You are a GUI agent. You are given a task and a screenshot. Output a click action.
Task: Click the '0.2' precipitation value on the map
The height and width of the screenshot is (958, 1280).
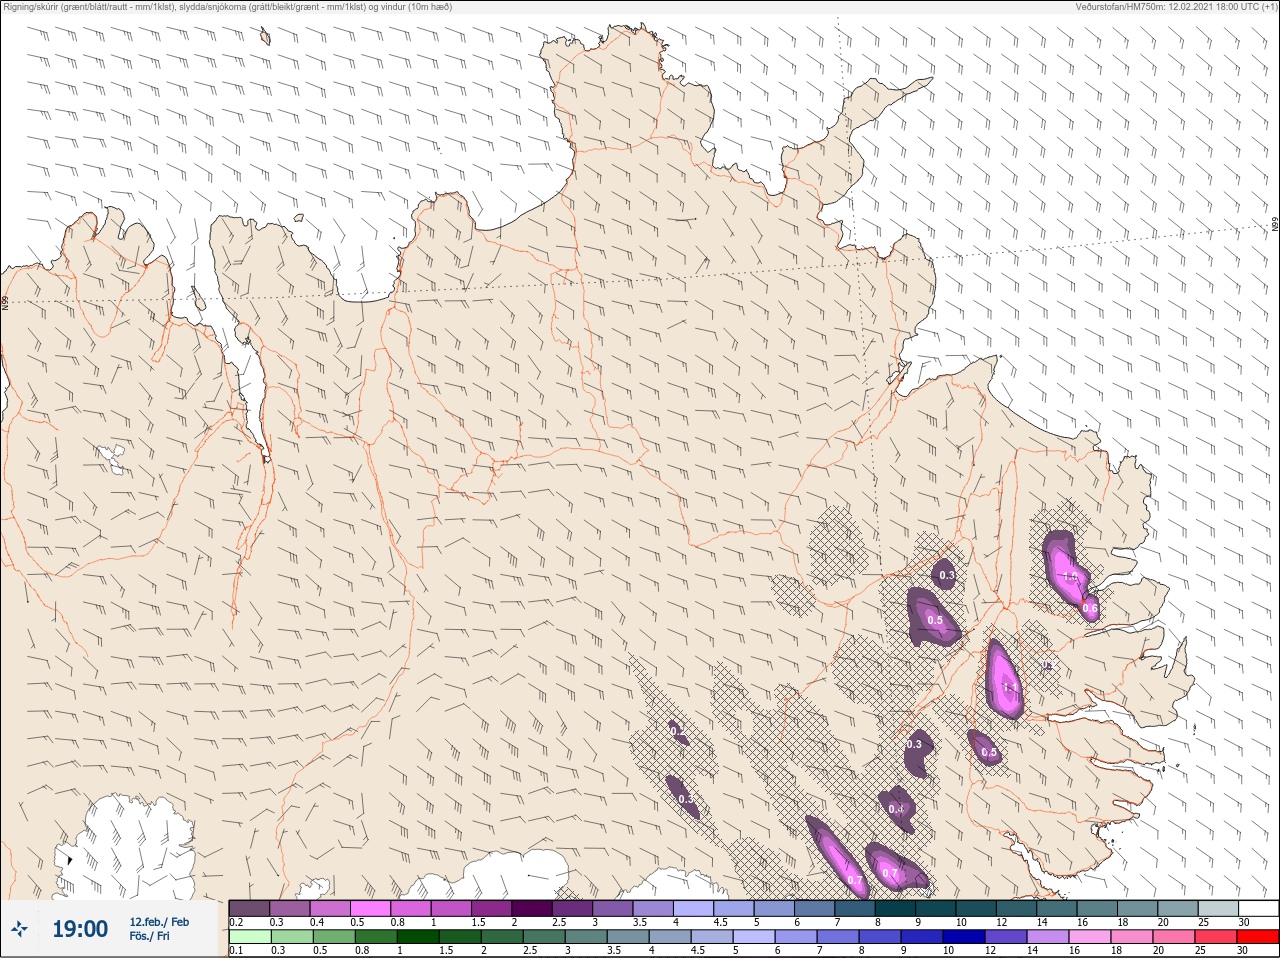point(678,733)
